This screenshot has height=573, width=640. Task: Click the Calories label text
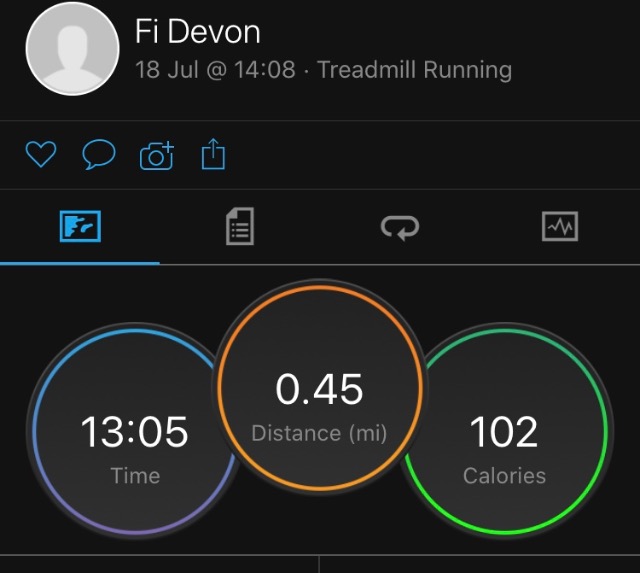(504, 476)
